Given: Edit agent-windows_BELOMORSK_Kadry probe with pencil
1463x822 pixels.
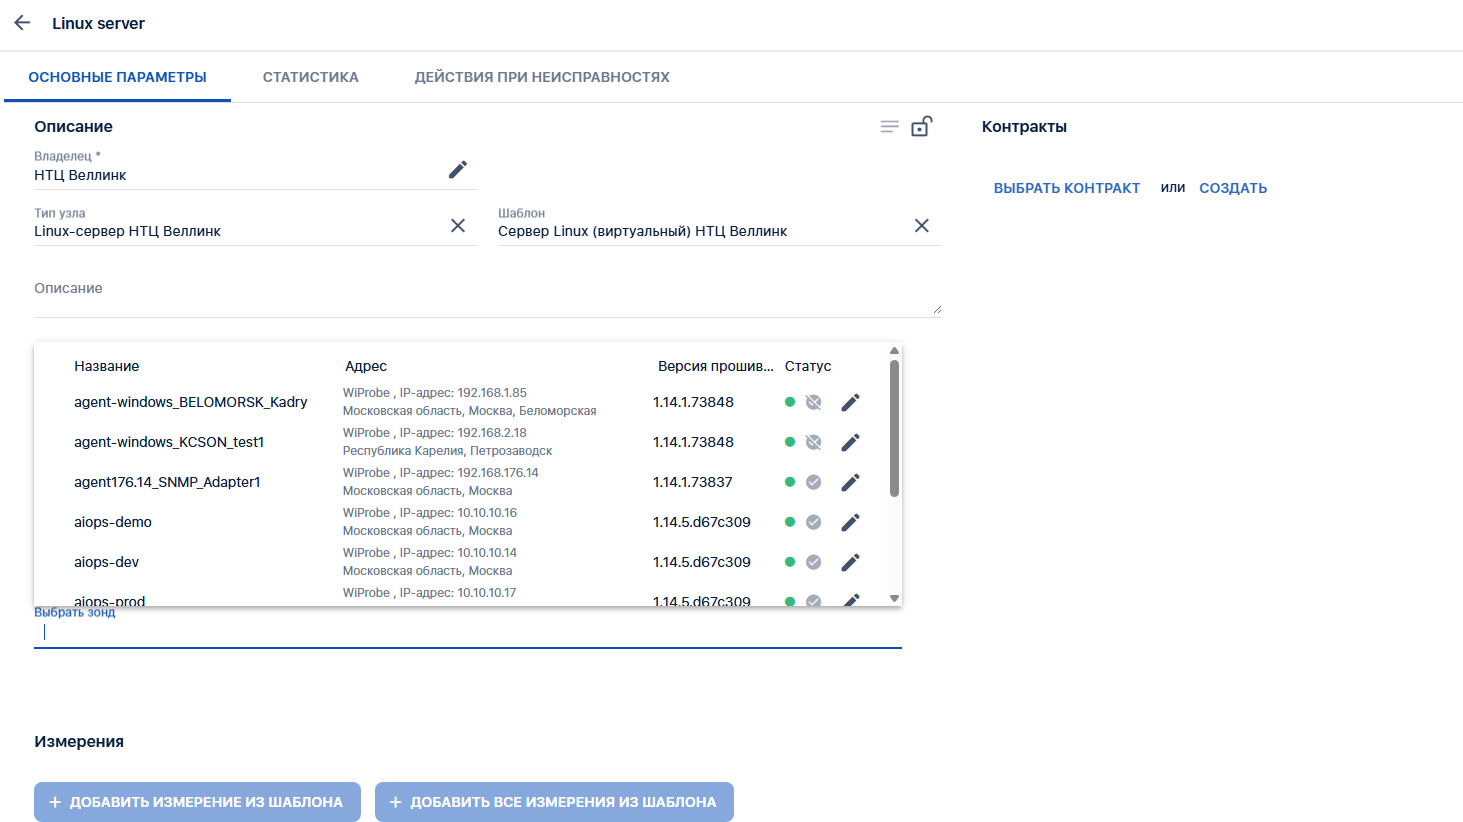Looking at the screenshot, I should tap(850, 402).
